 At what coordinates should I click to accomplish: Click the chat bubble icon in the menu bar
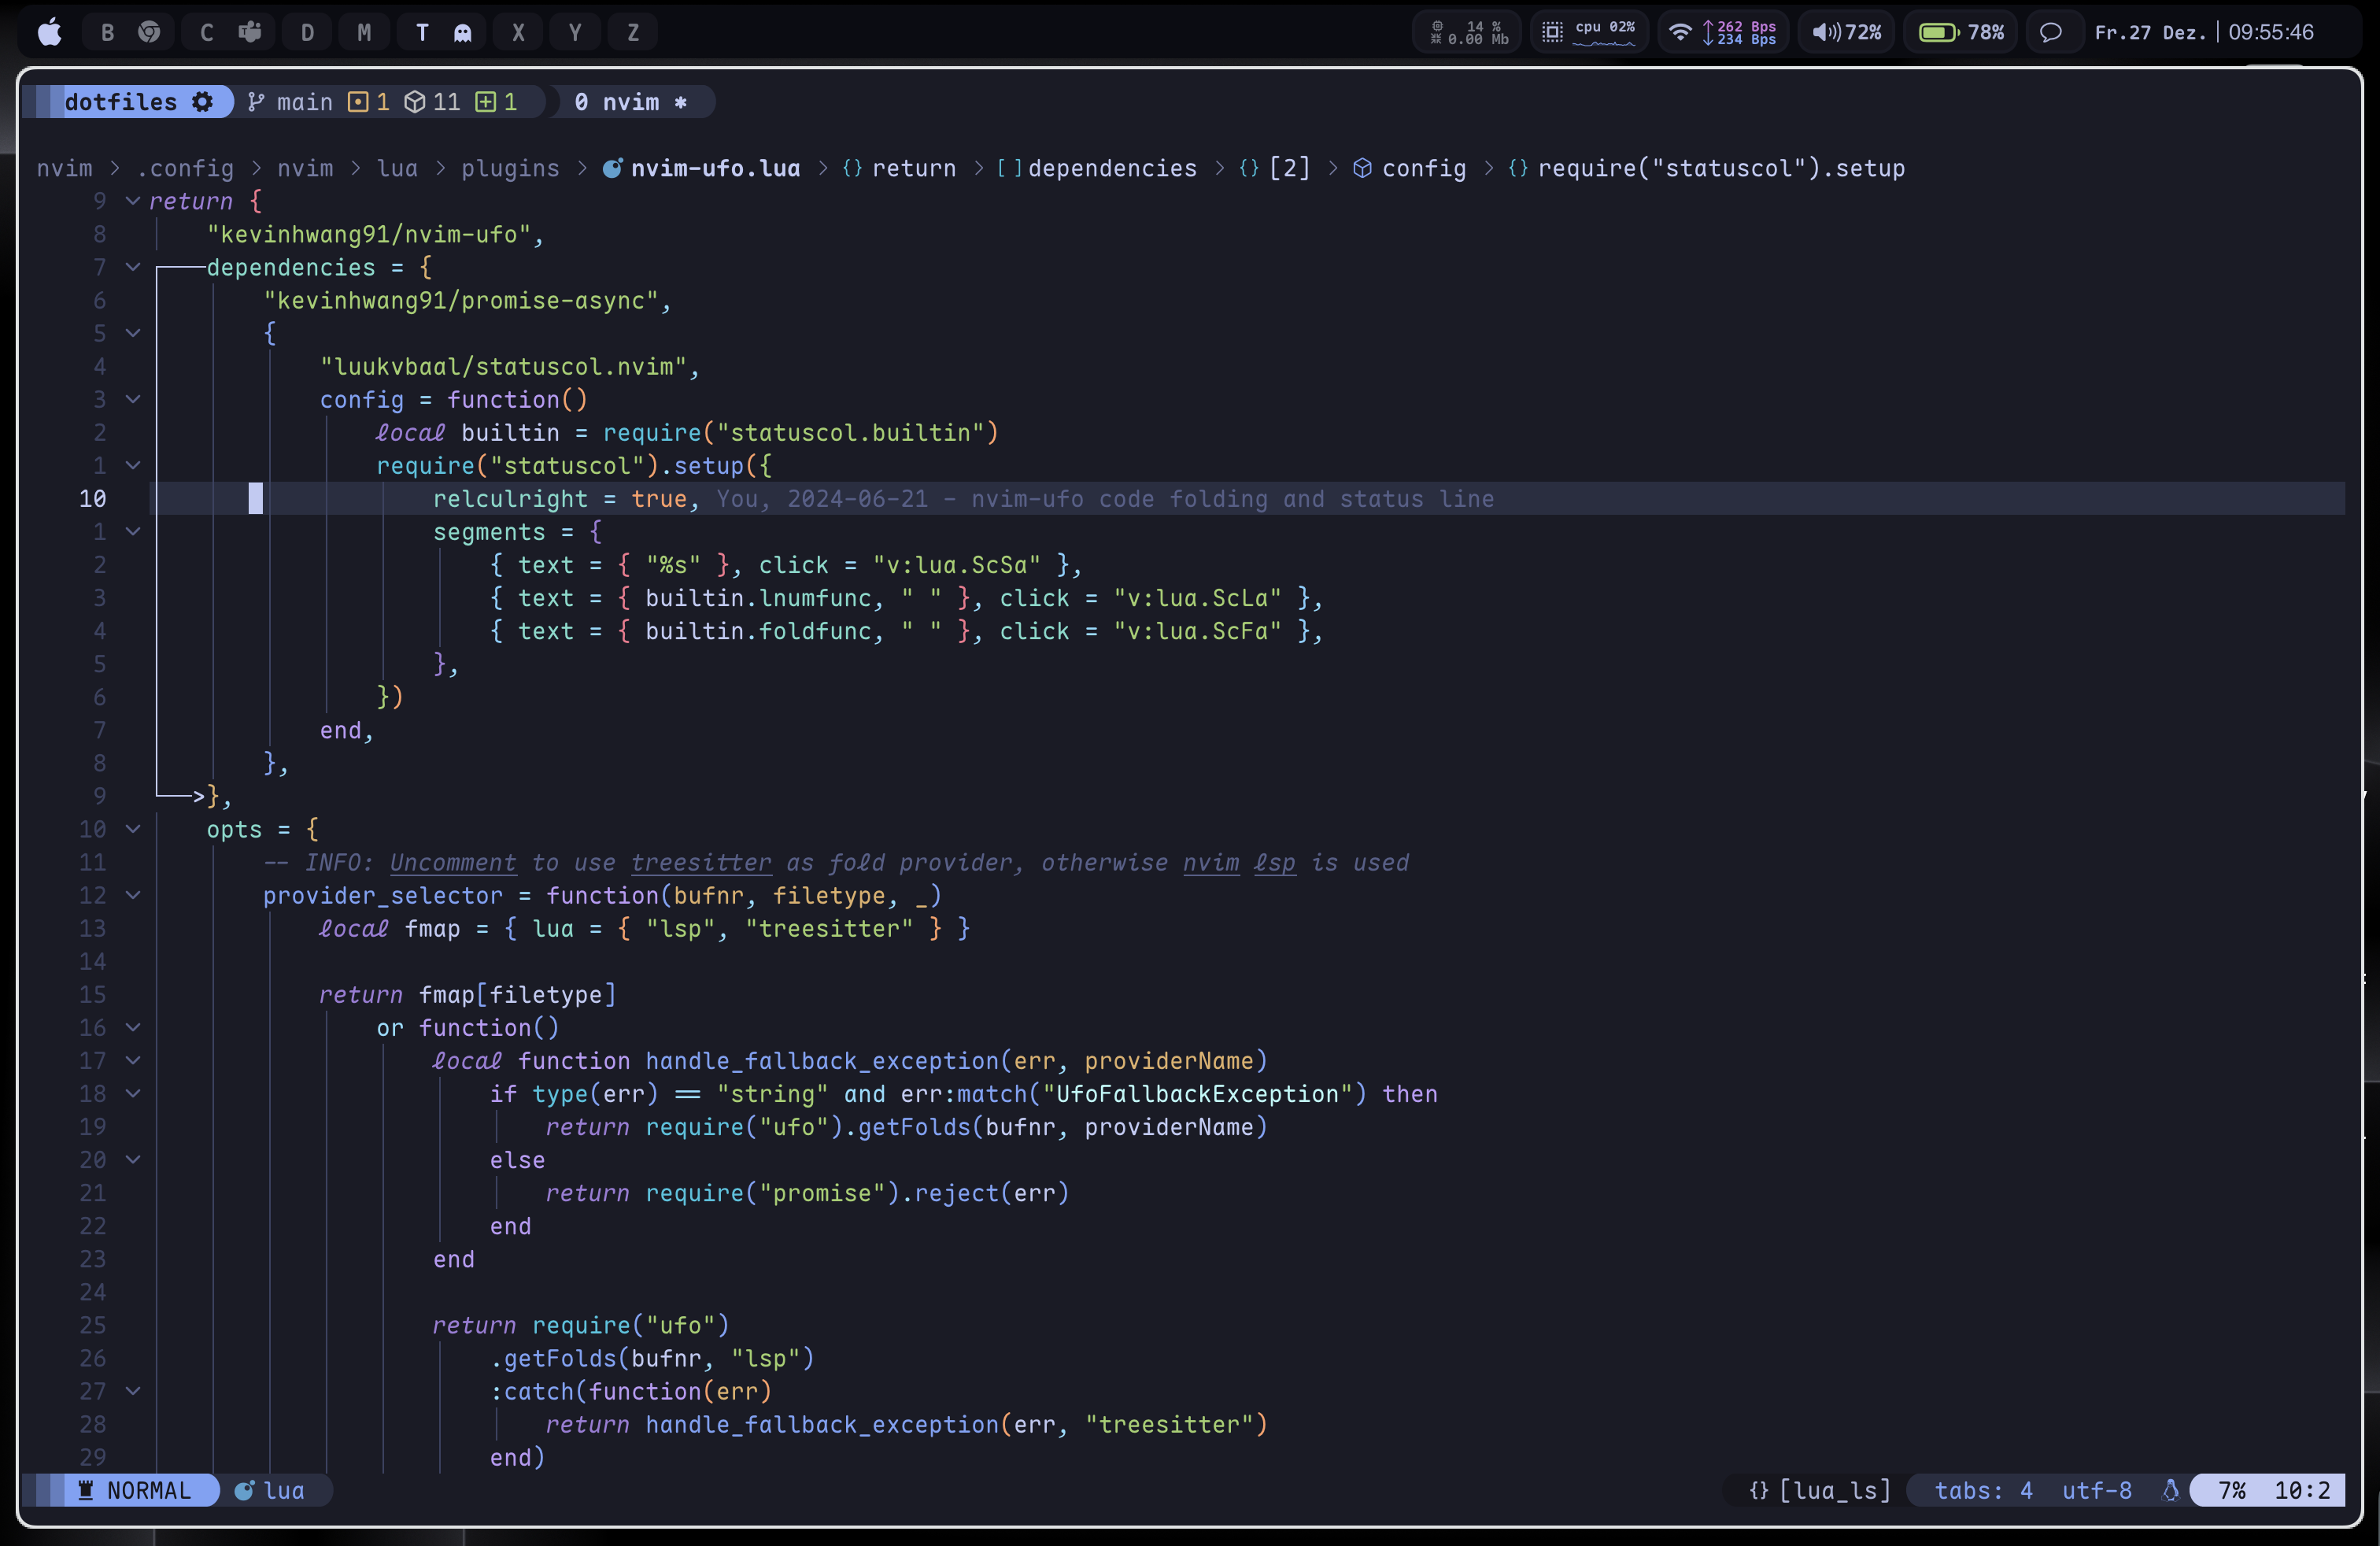pos(2050,32)
